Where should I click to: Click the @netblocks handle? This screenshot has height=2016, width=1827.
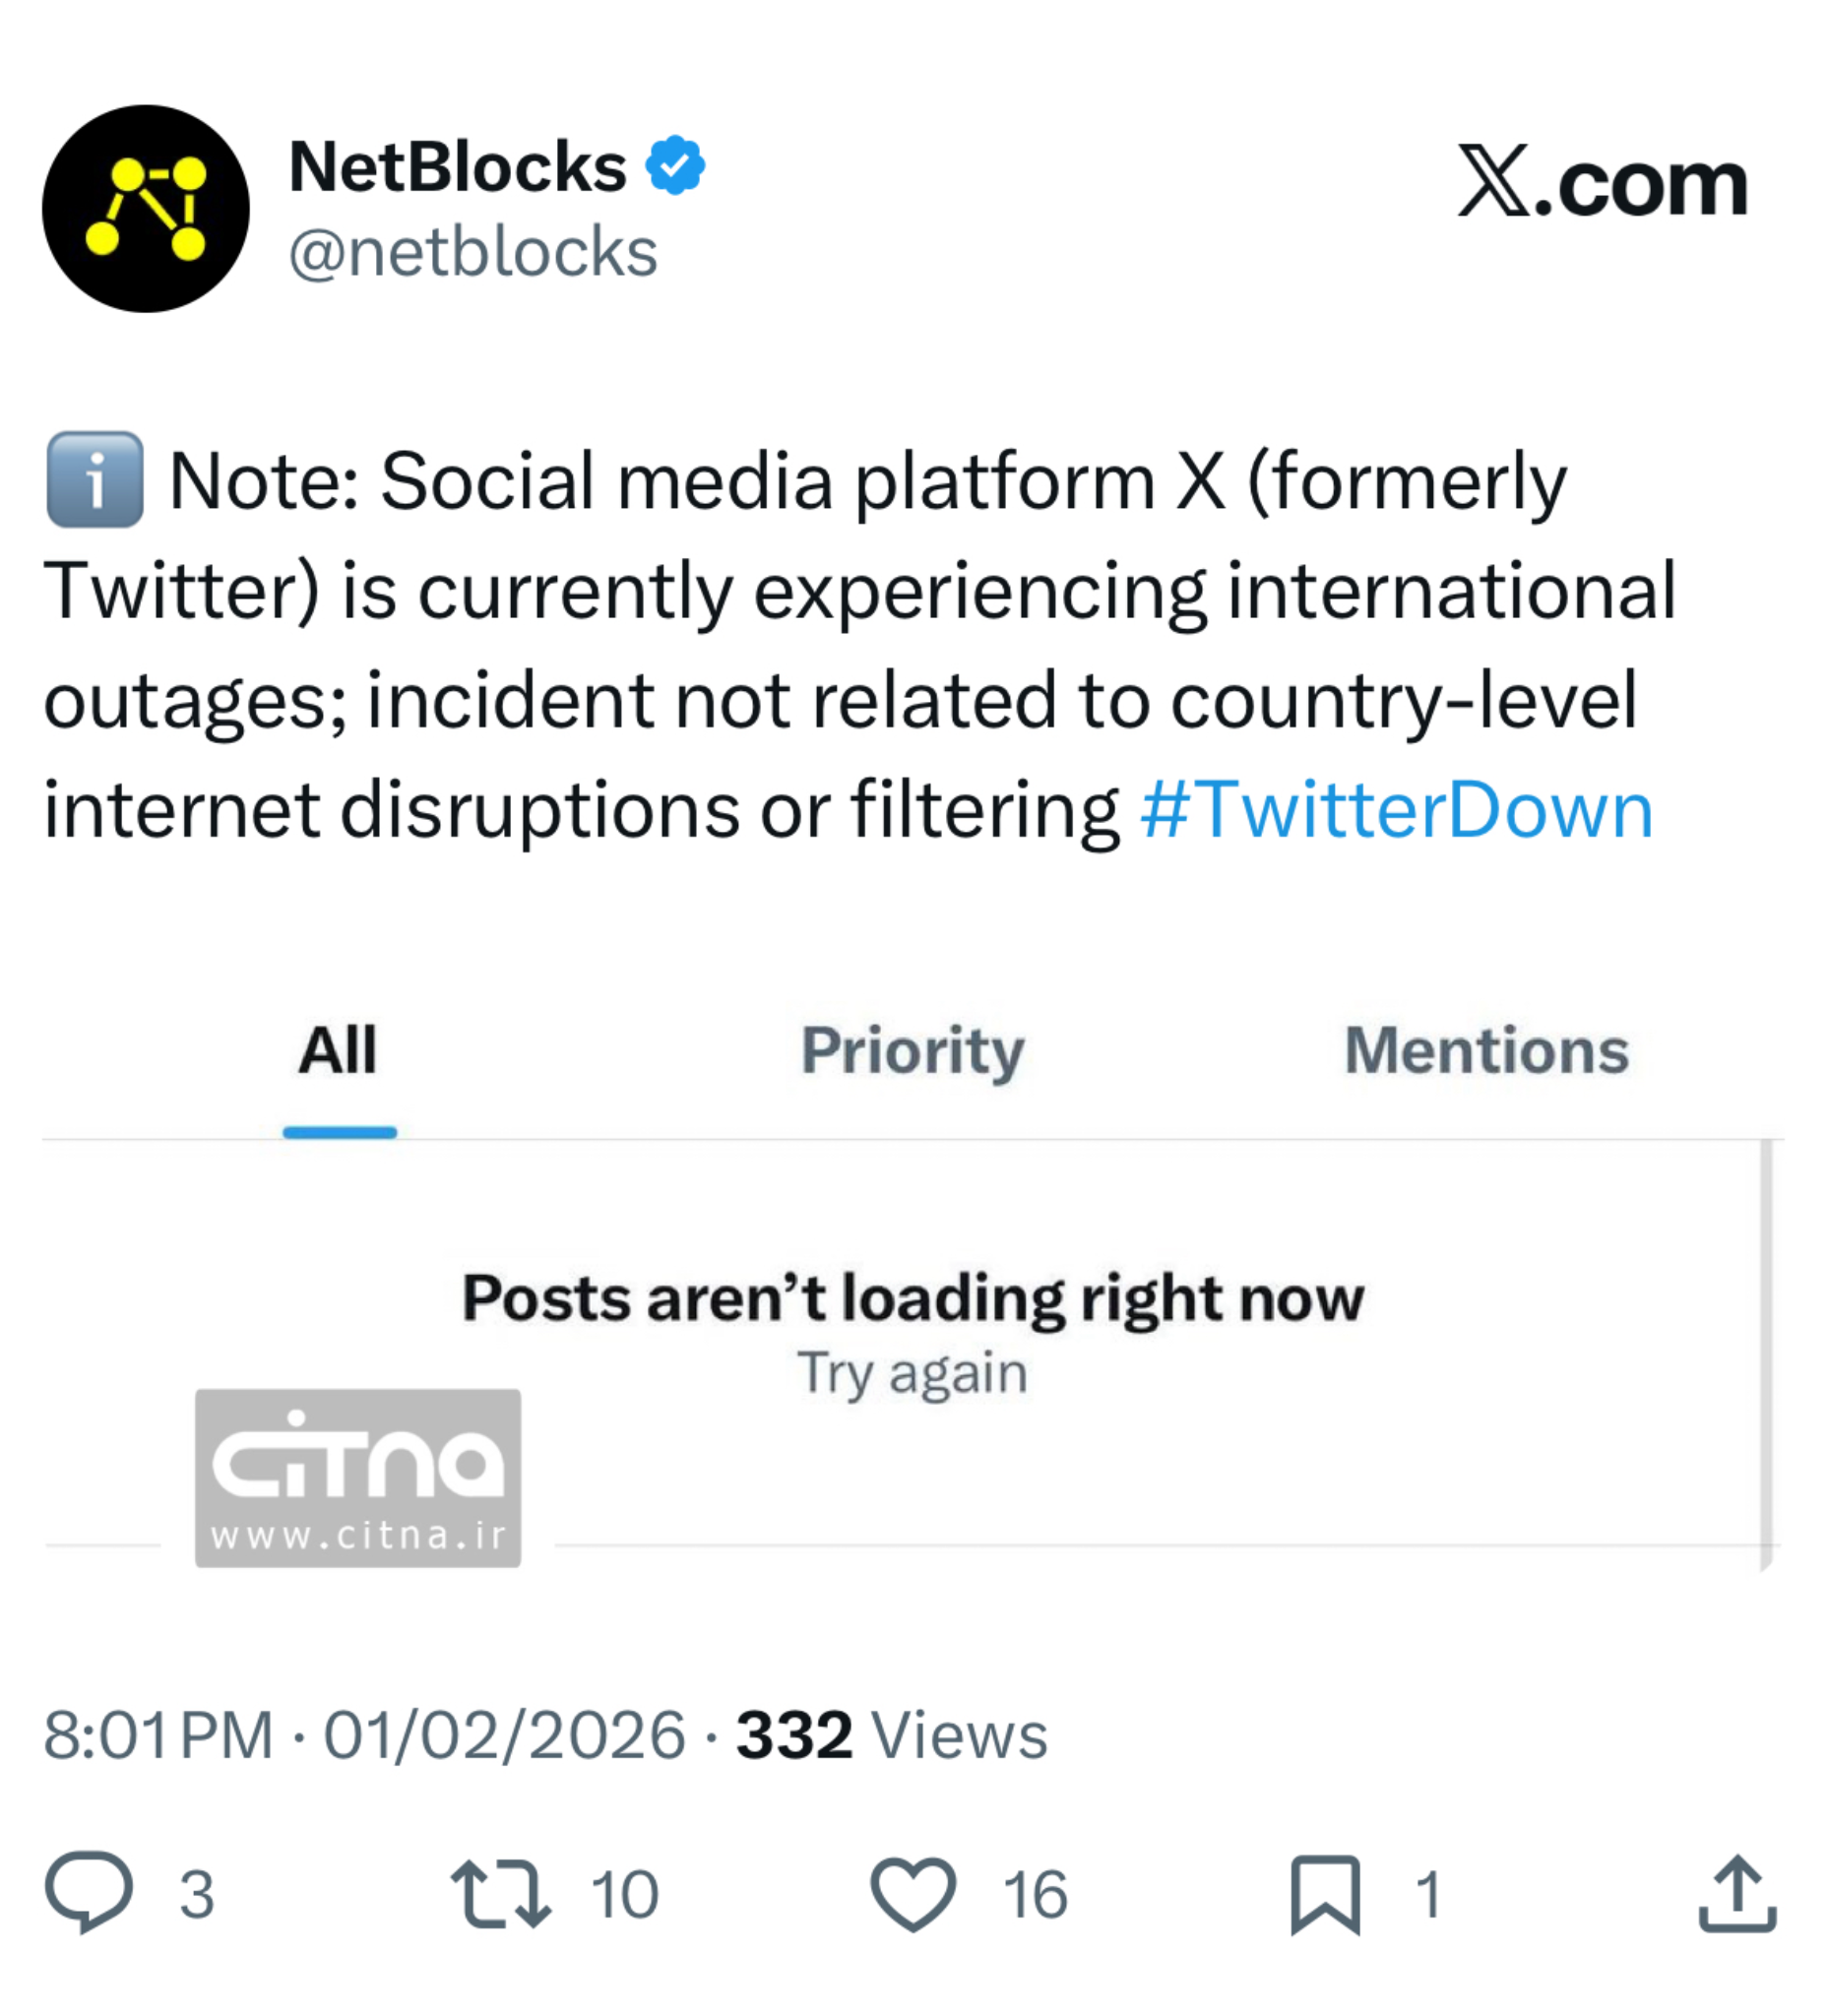(x=473, y=252)
